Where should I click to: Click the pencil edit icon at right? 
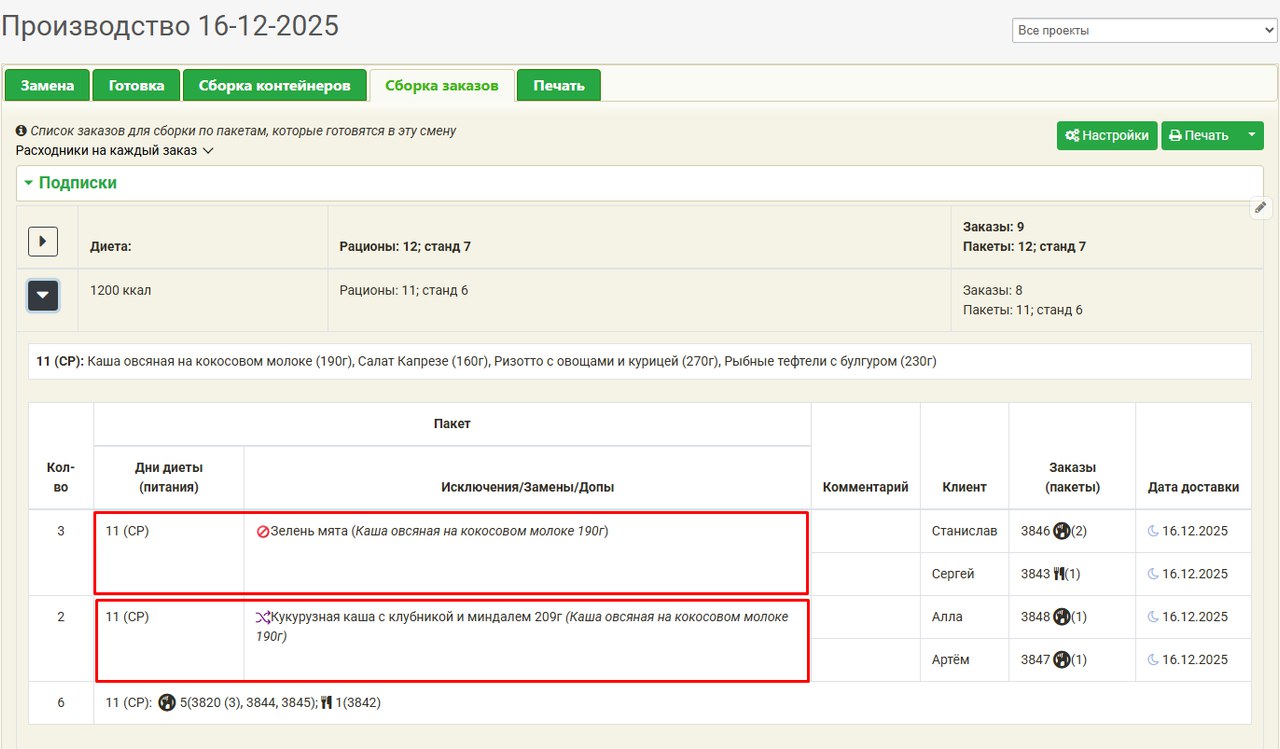[x=1260, y=208]
